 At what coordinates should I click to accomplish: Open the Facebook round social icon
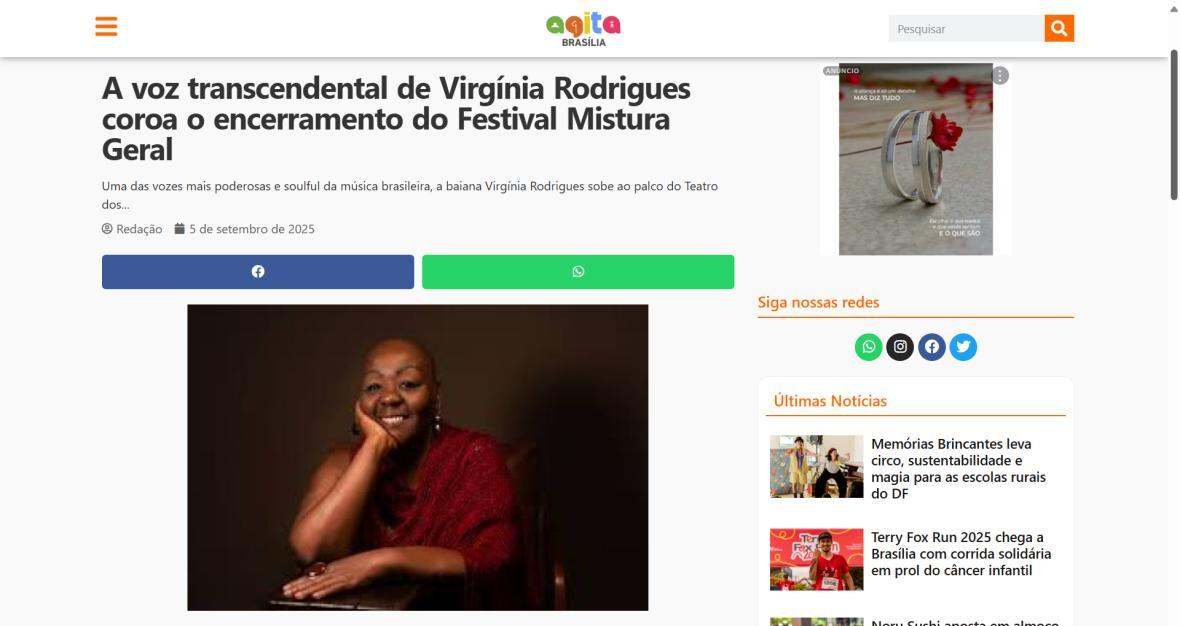(x=932, y=347)
